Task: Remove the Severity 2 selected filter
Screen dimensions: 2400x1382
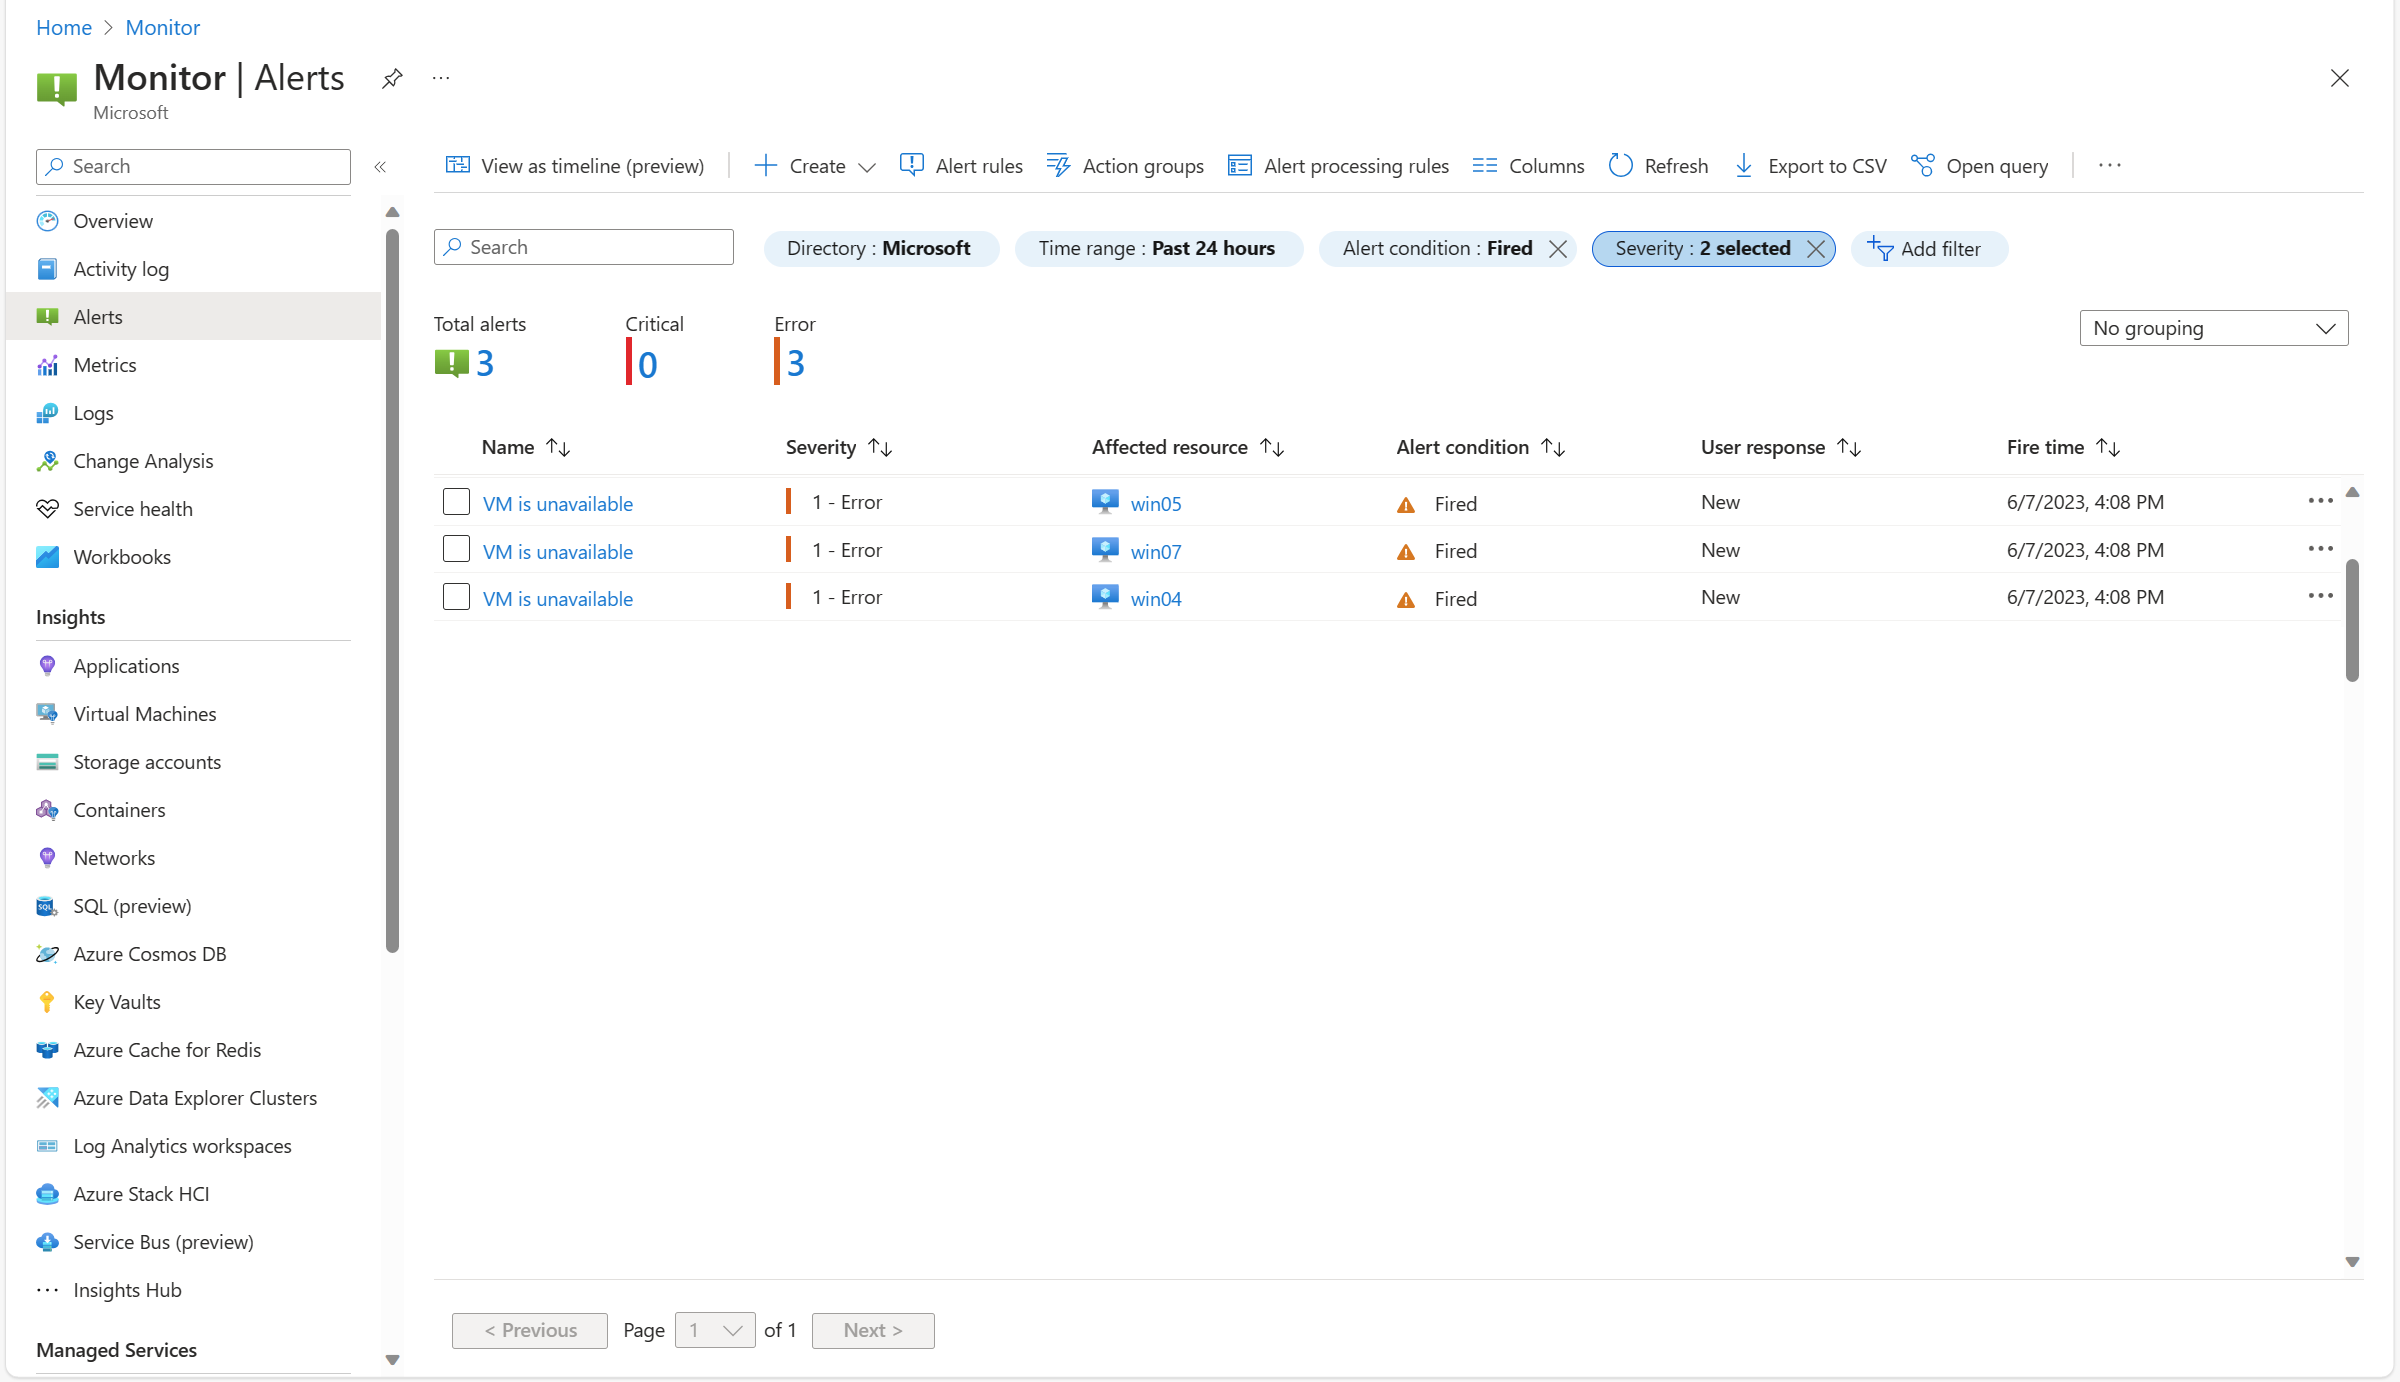Action: tap(1815, 247)
